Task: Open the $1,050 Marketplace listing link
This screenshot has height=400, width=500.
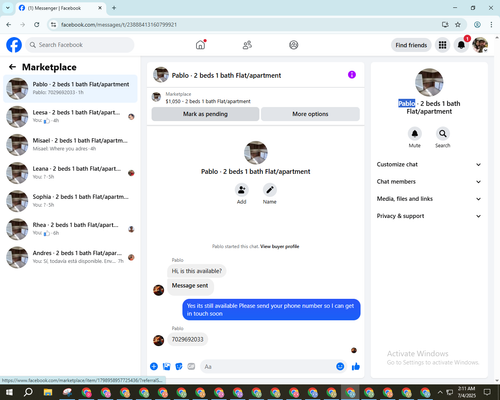Action: coord(208,101)
